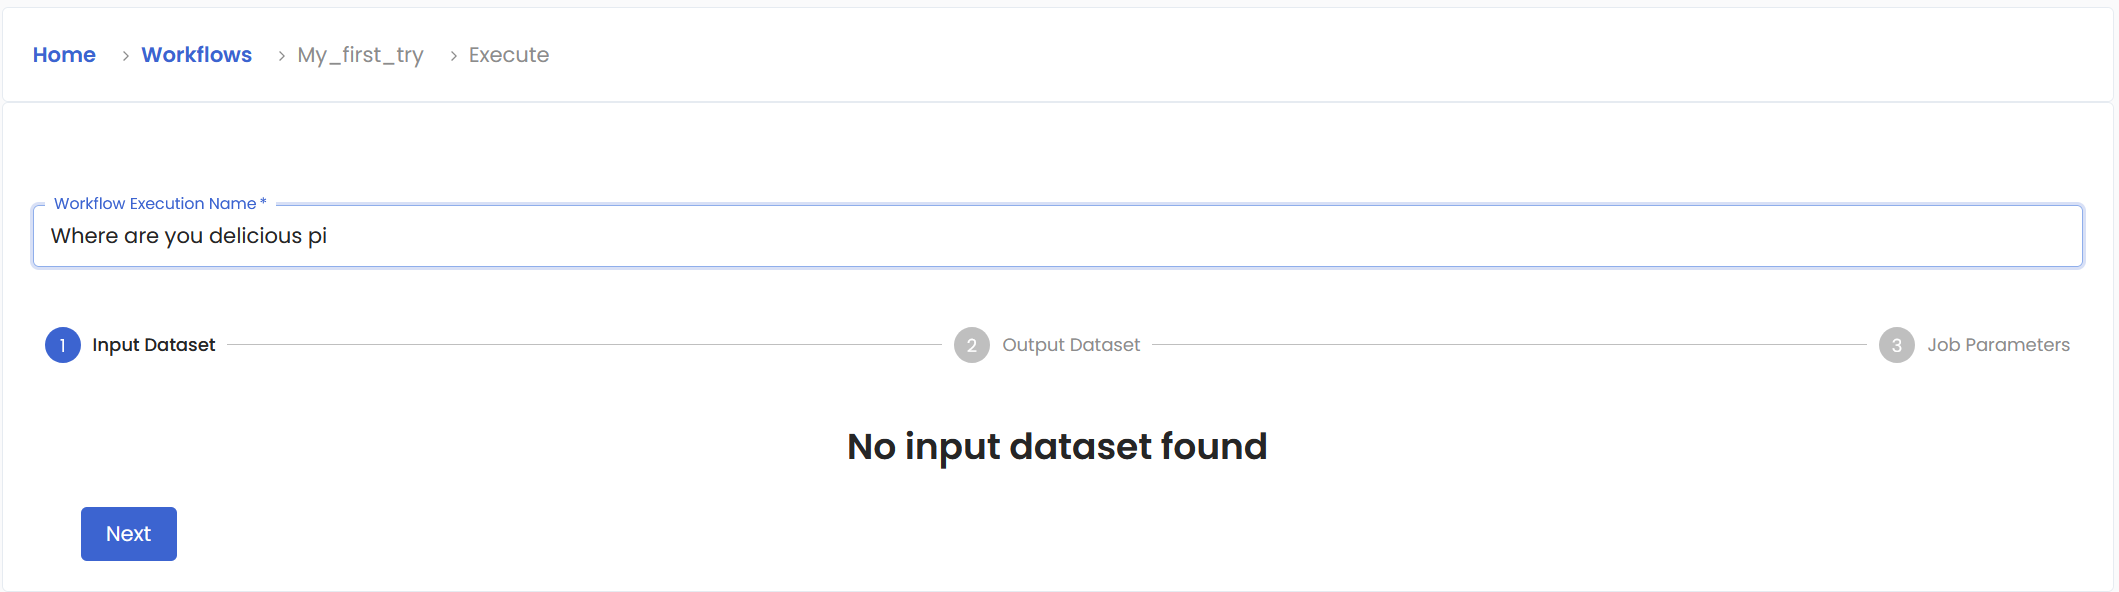The height and width of the screenshot is (592, 2119).
Task: Switch to the Output Dataset step
Action: pos(1071,345)
